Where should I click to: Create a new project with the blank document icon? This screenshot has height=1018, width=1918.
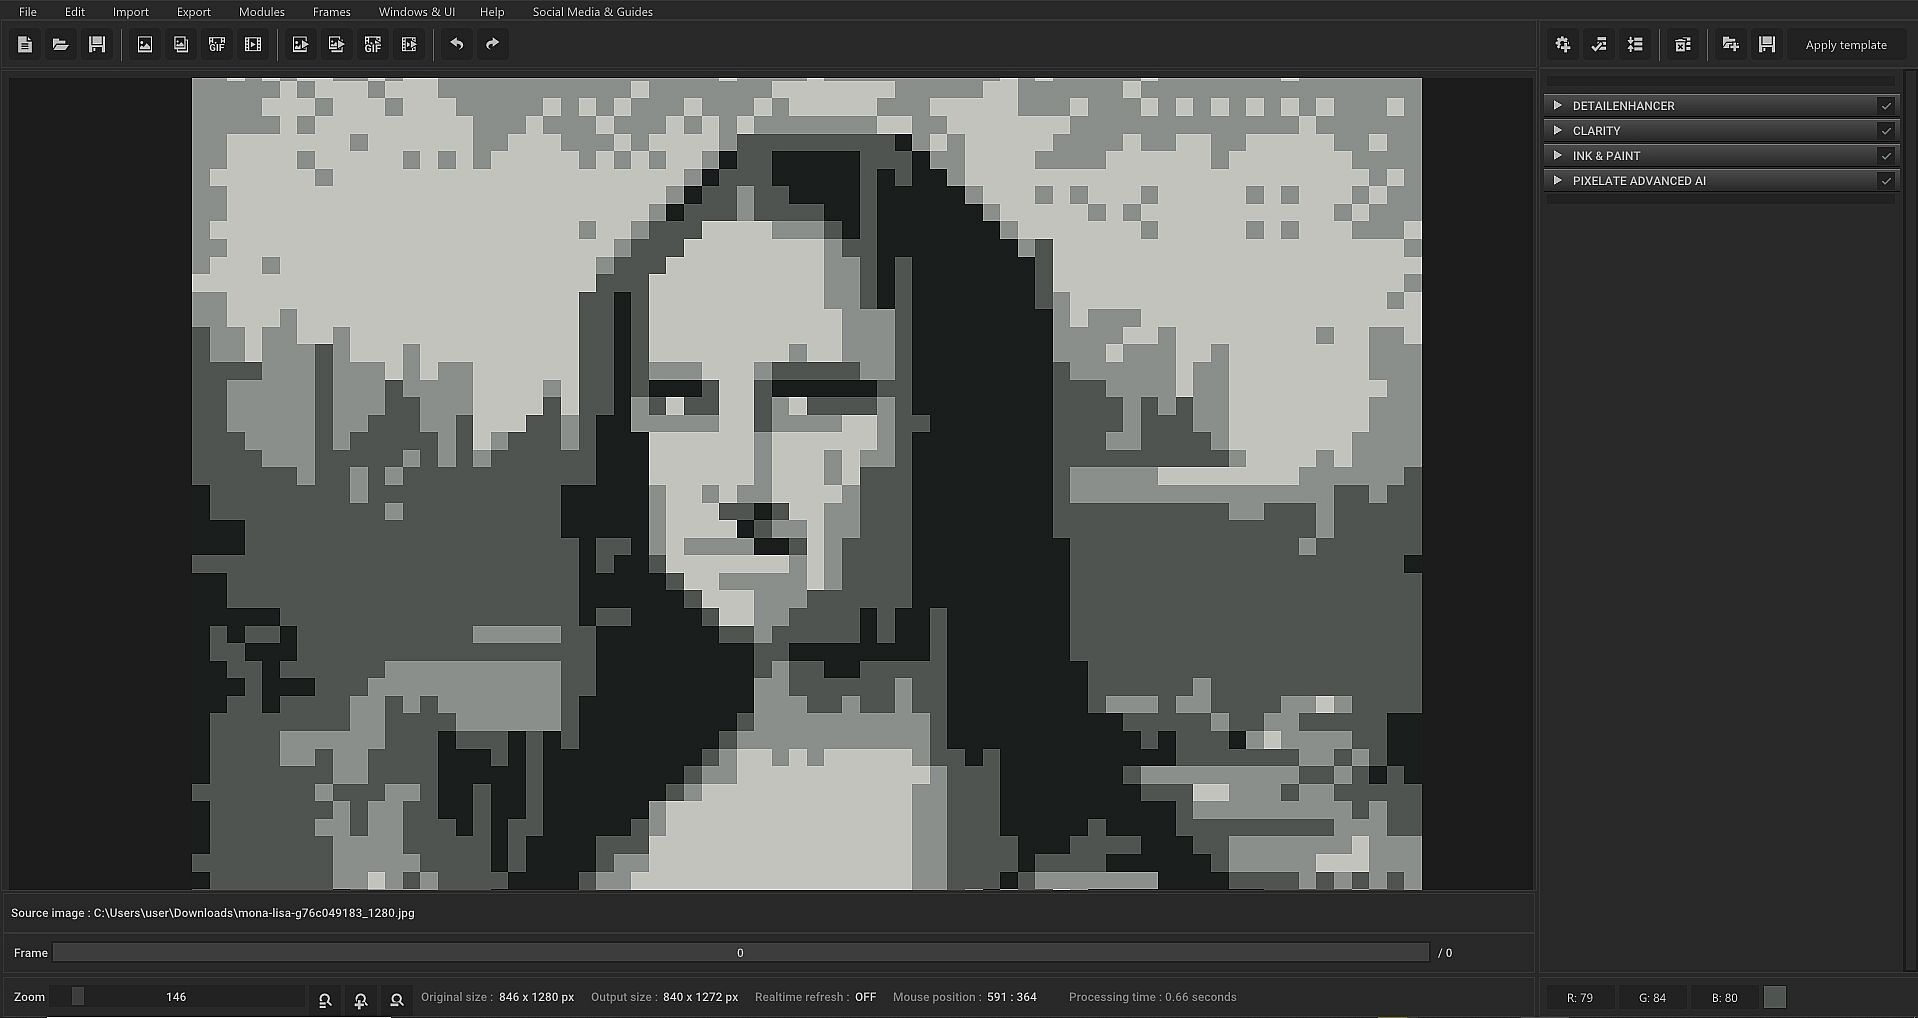(x=25, y=44)
